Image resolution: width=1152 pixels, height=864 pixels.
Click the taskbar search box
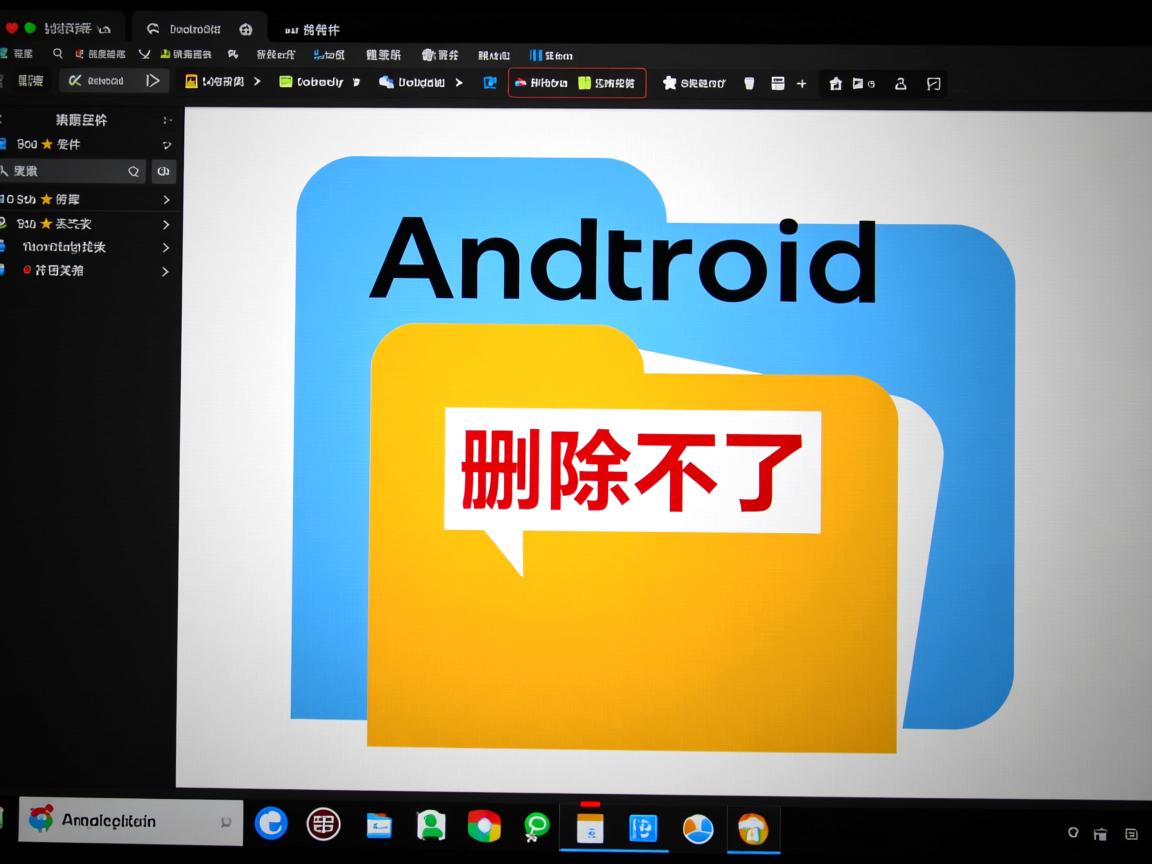(130, 822)
